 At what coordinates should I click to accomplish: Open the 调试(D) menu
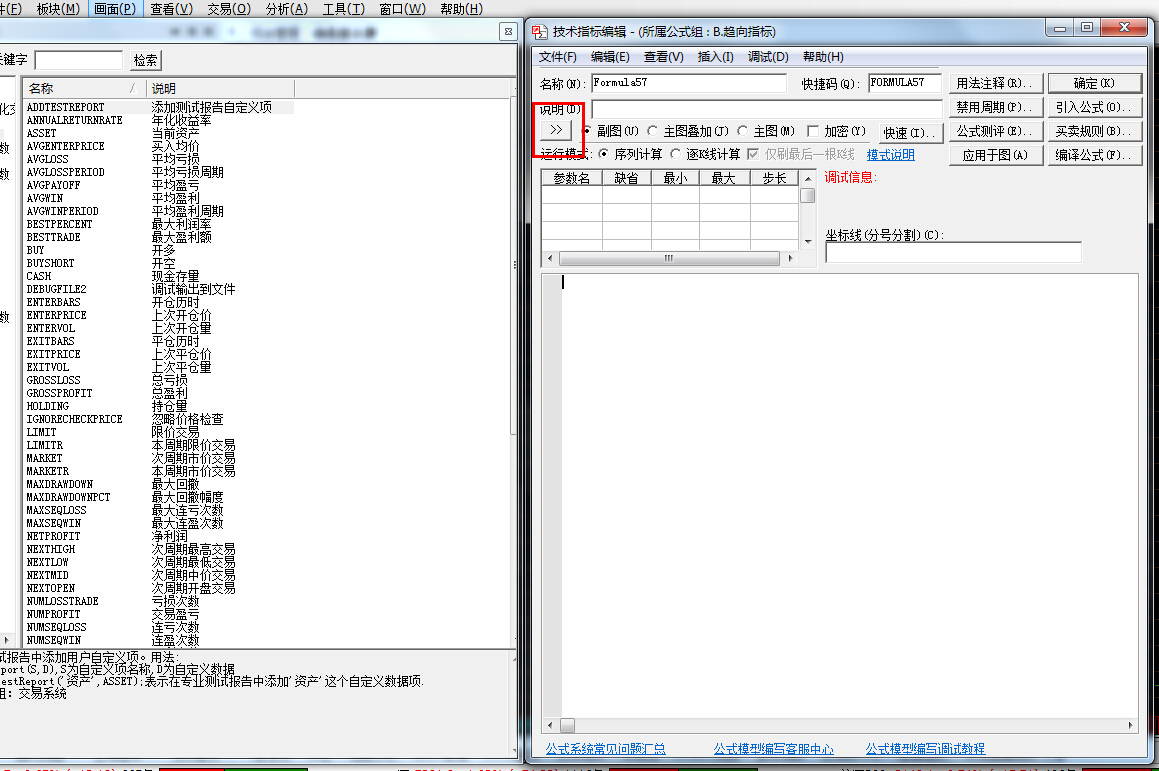click(x=767, y=57)
